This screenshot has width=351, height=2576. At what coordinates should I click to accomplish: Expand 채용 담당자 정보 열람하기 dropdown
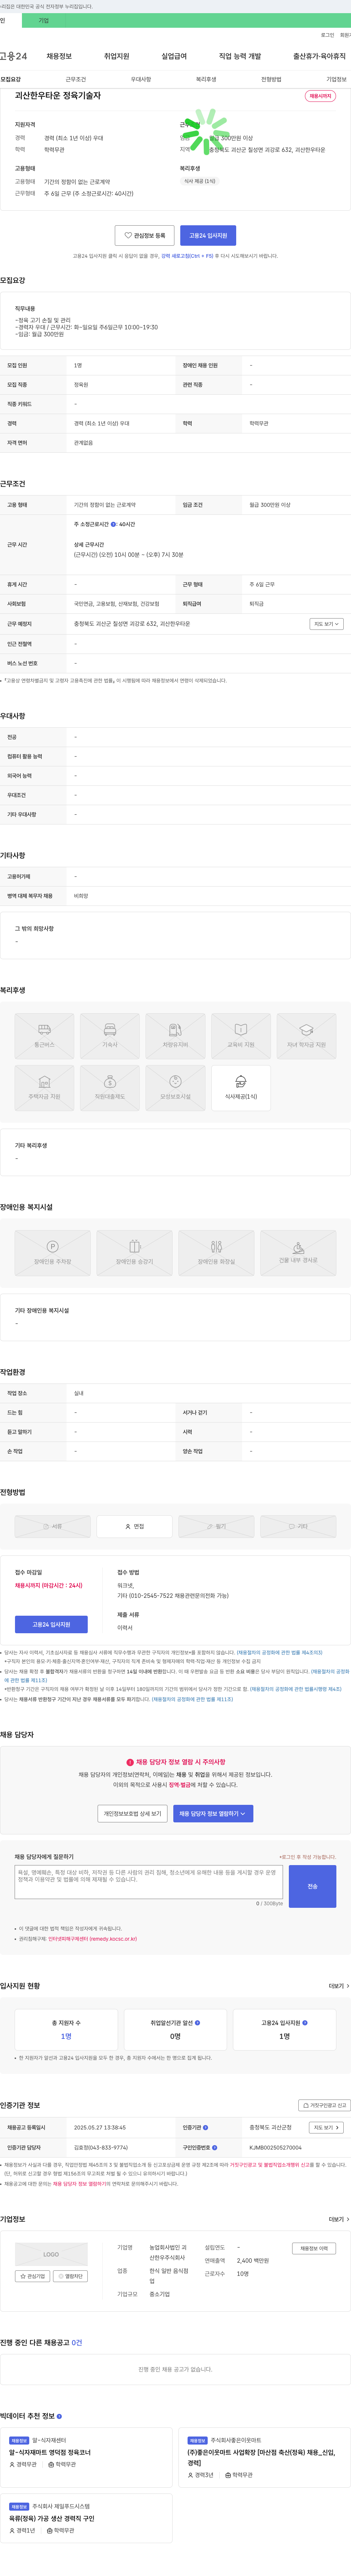click(213, 1813)
